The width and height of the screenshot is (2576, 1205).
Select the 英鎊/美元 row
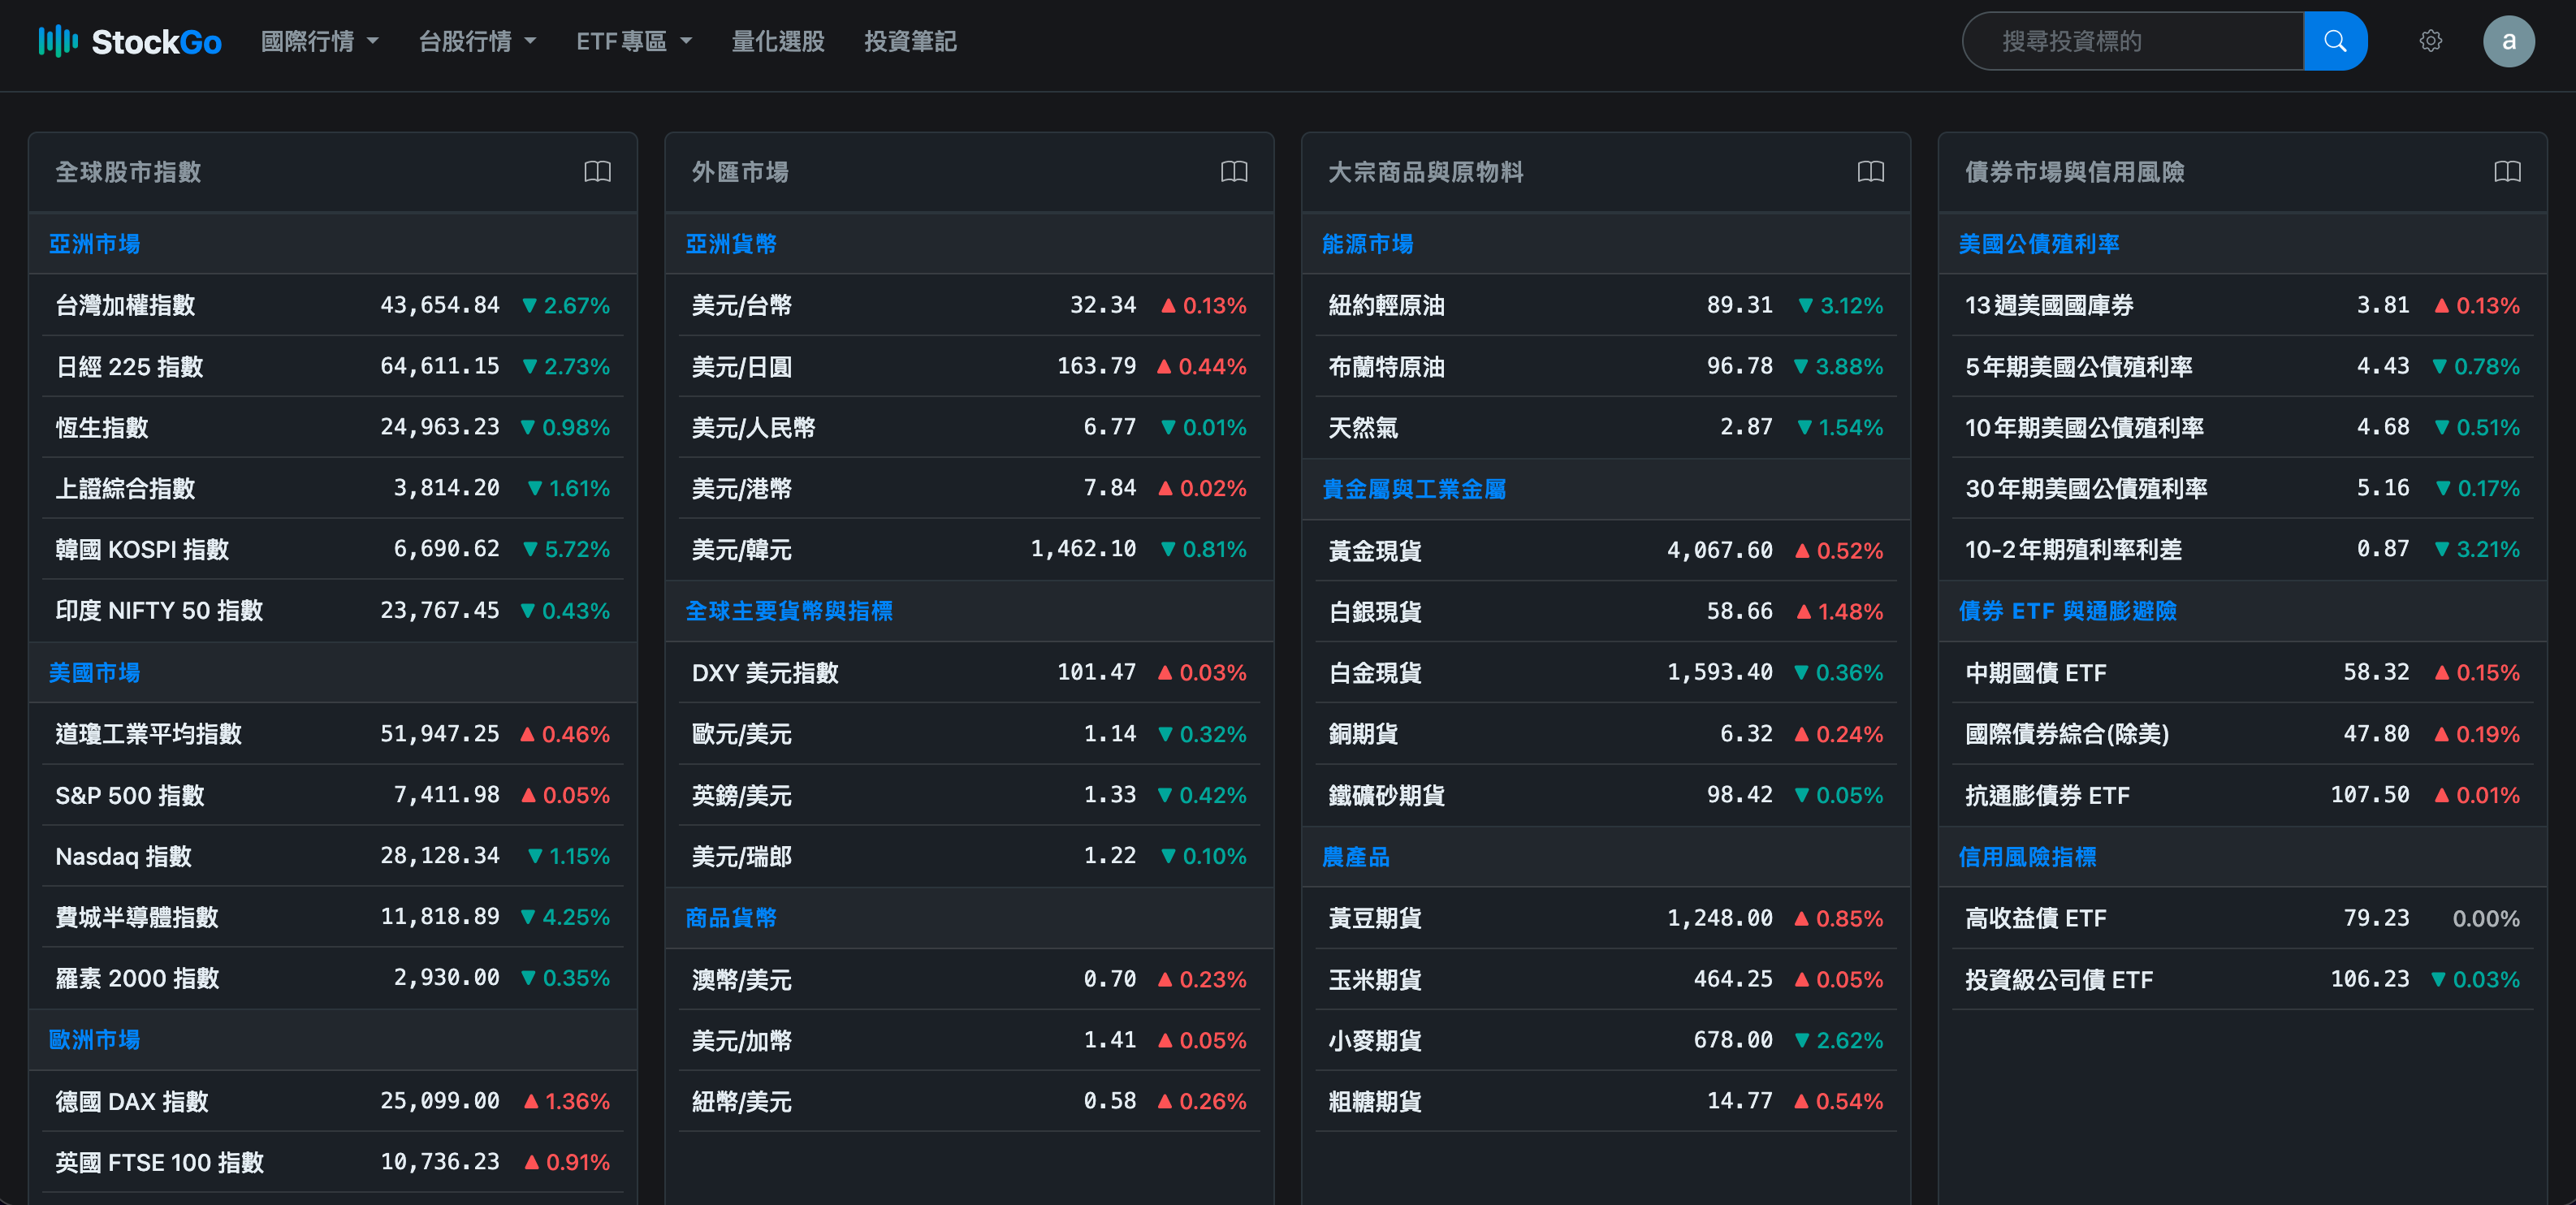coord(969,795)
